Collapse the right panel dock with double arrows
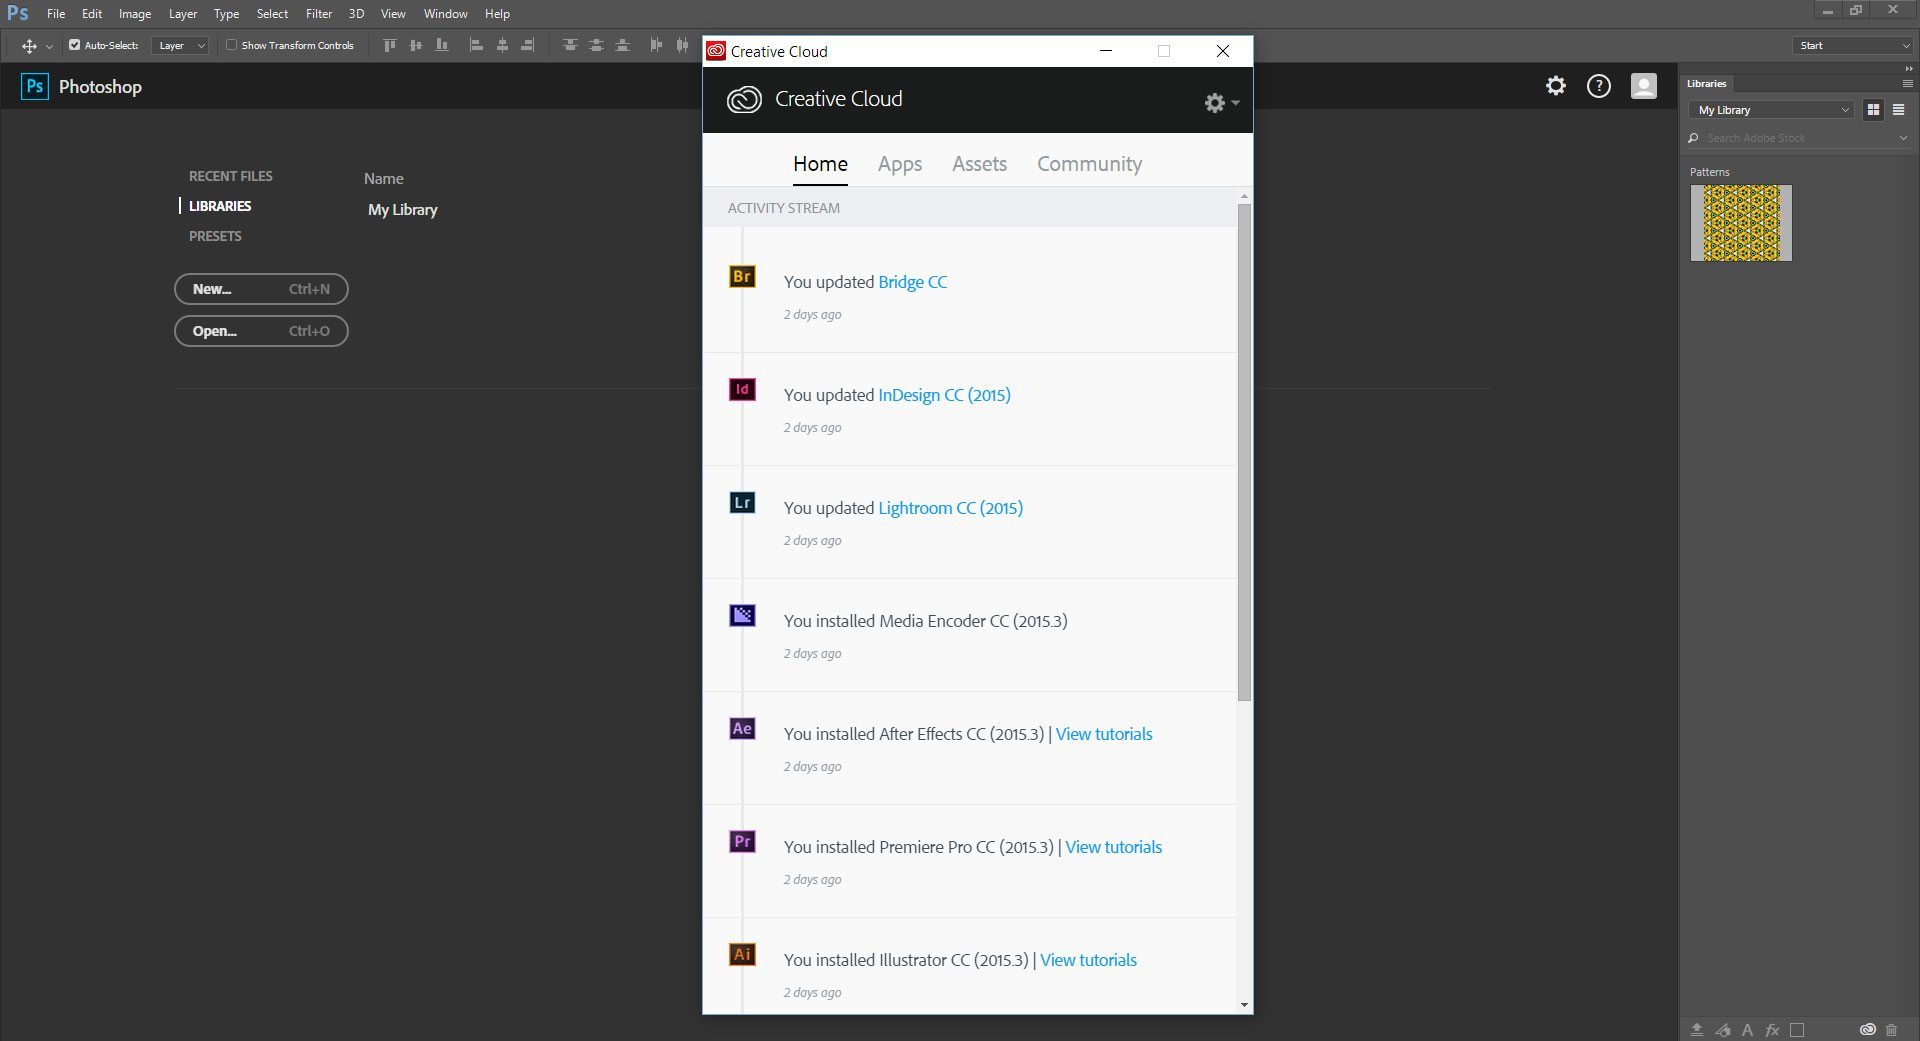 tap(1908, 68)
